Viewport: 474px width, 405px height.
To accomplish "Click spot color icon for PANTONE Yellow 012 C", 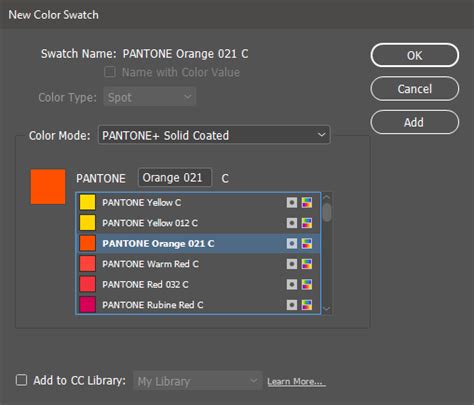I will pos(292,223).
